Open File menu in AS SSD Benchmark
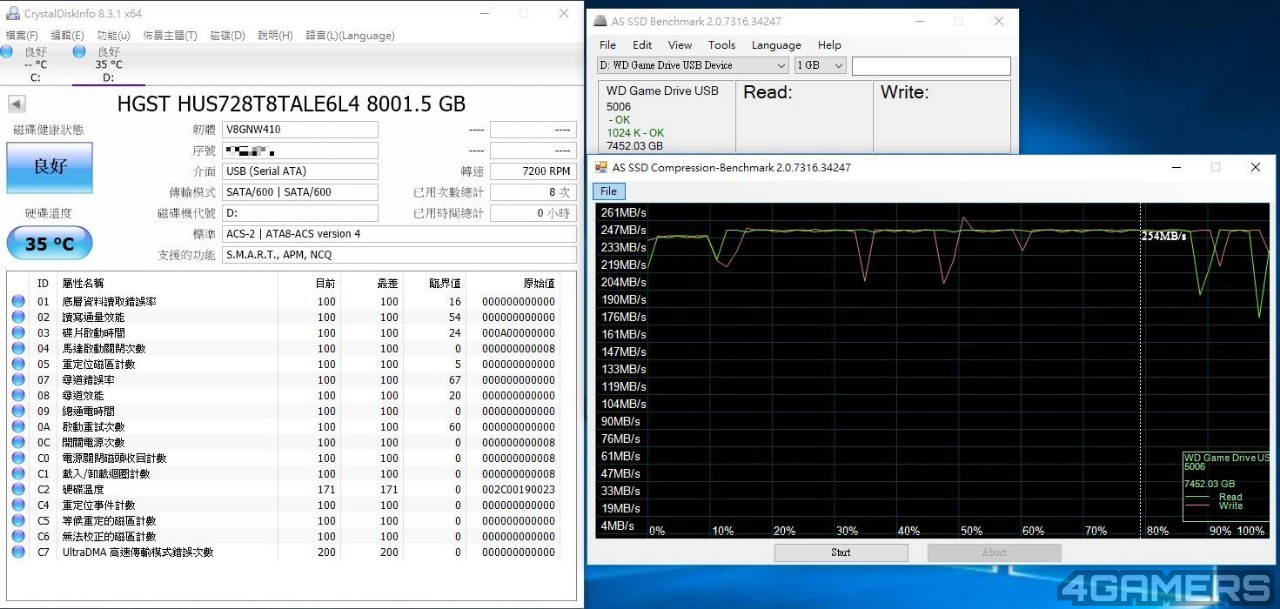Image resolution: width=1280 pixels, height=609 pixels. (x=608, y=45)
